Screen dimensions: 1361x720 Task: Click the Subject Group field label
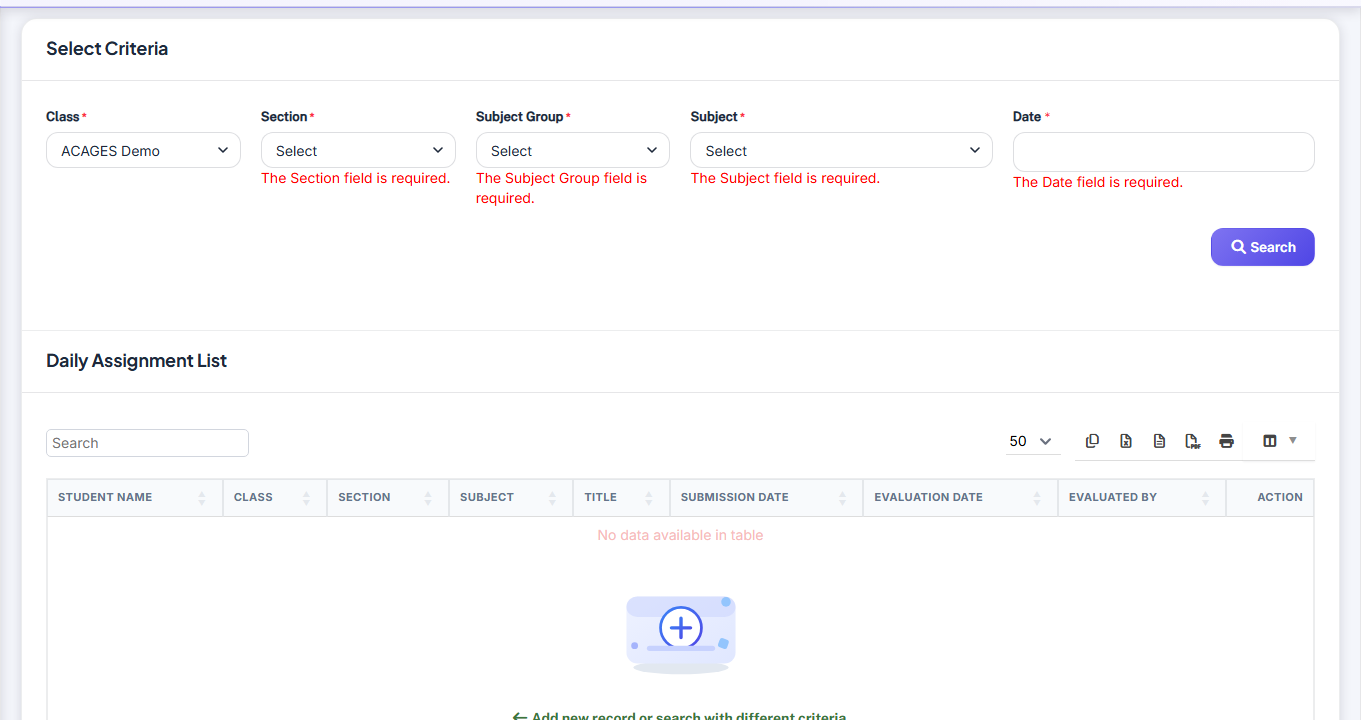[x=520, y=117]
